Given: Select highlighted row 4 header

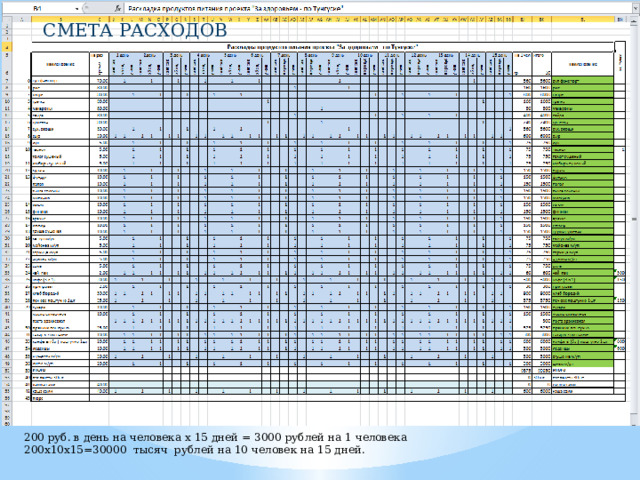Looking at the screenshot, I should tap(7, 47).
